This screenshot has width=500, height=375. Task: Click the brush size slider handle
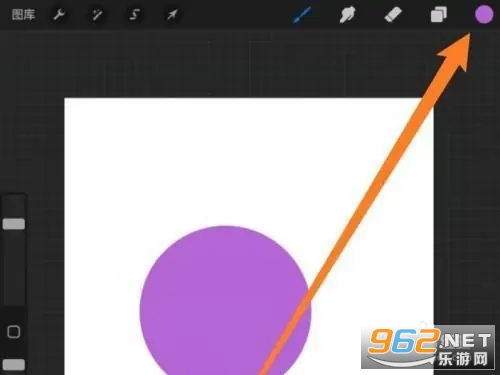click(x=14, y=224)
